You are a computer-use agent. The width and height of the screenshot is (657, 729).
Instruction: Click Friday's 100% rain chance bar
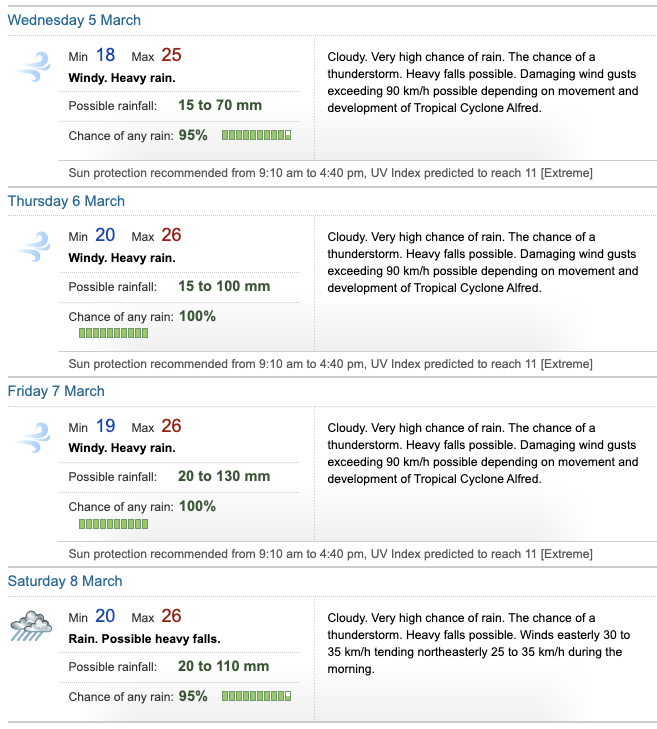pyautogui.click(x=113, y=523)
